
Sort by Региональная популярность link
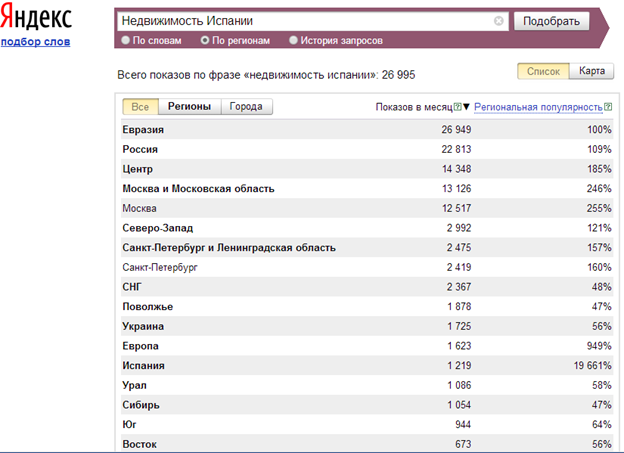pos(538,107)
